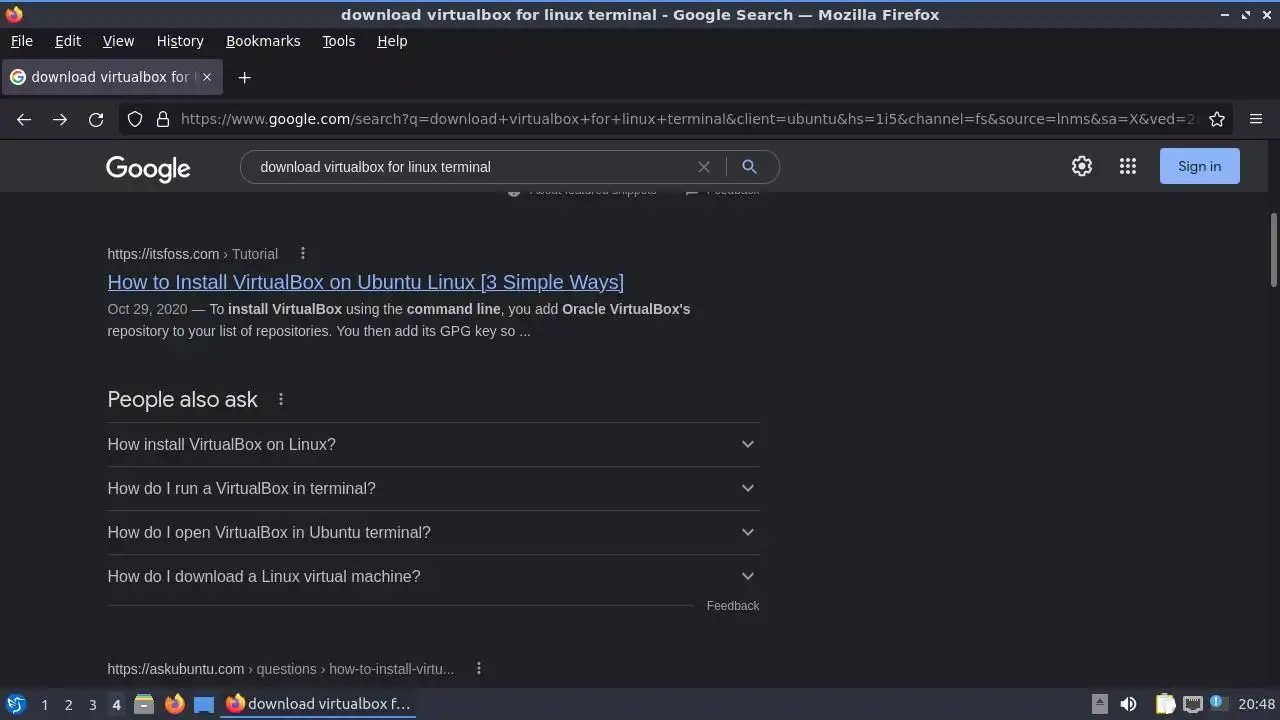Viewport: 1280px width, 720px height.
Task: Activate the Firefox window taskbar entry
Action: (319, 704)
